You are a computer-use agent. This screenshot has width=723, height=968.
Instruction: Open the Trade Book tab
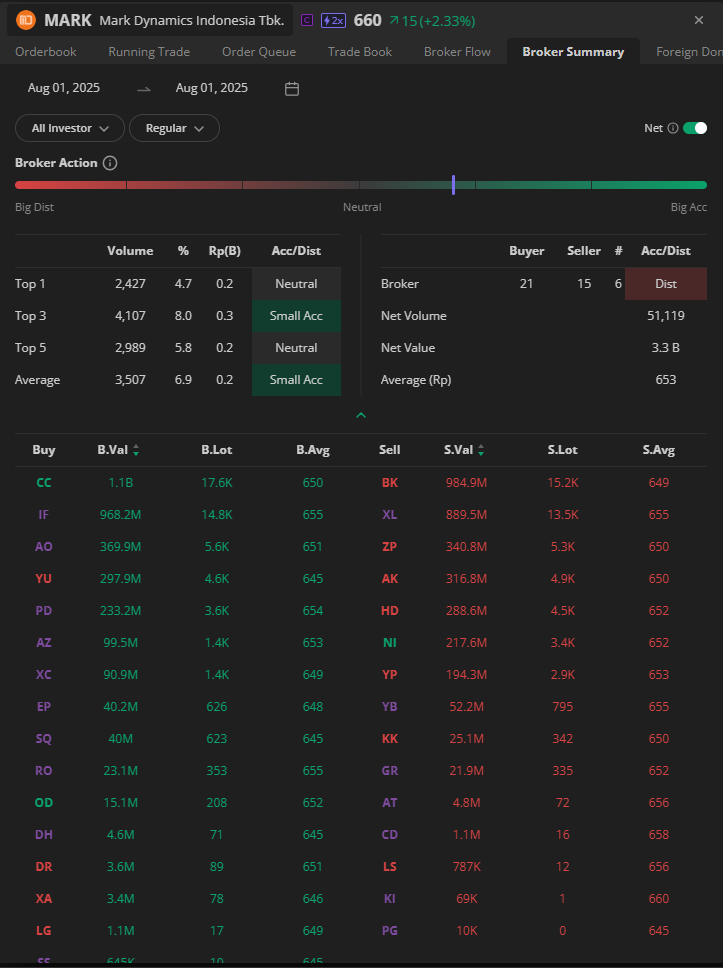tap(360, 52)
